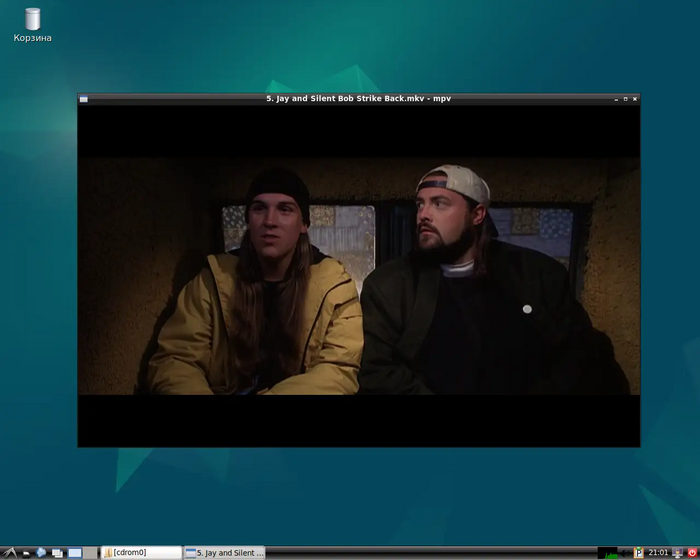Image resolution: width=700 pixels, height=560 pixels.
Task: Open the red logout power button
Action: pos(692,553)
